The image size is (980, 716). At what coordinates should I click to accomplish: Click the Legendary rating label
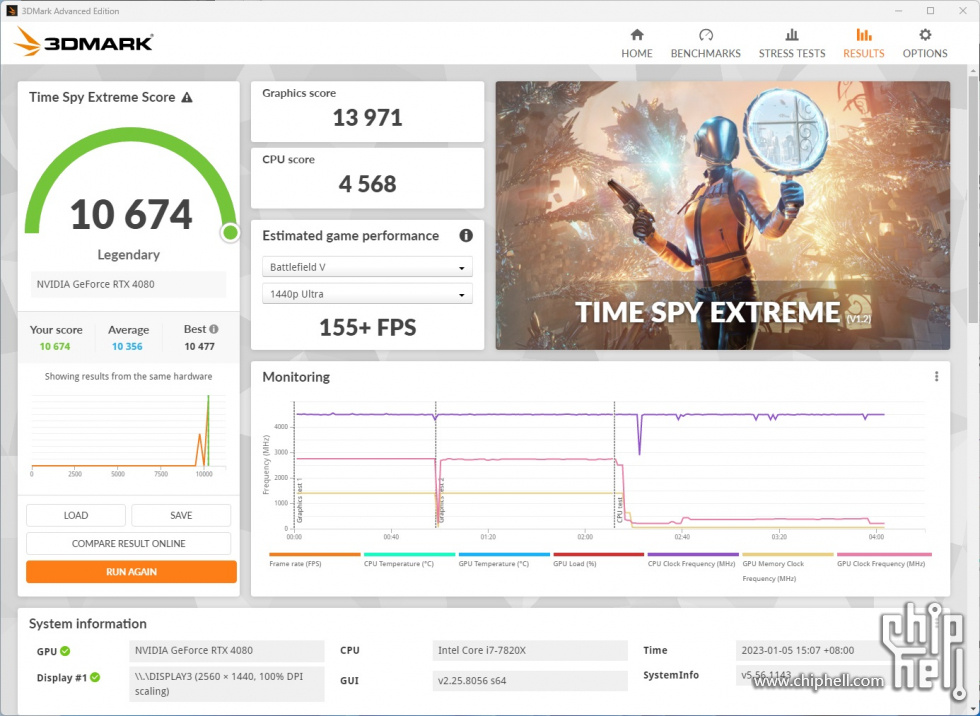pyautogui.click(x=129, y=255)
